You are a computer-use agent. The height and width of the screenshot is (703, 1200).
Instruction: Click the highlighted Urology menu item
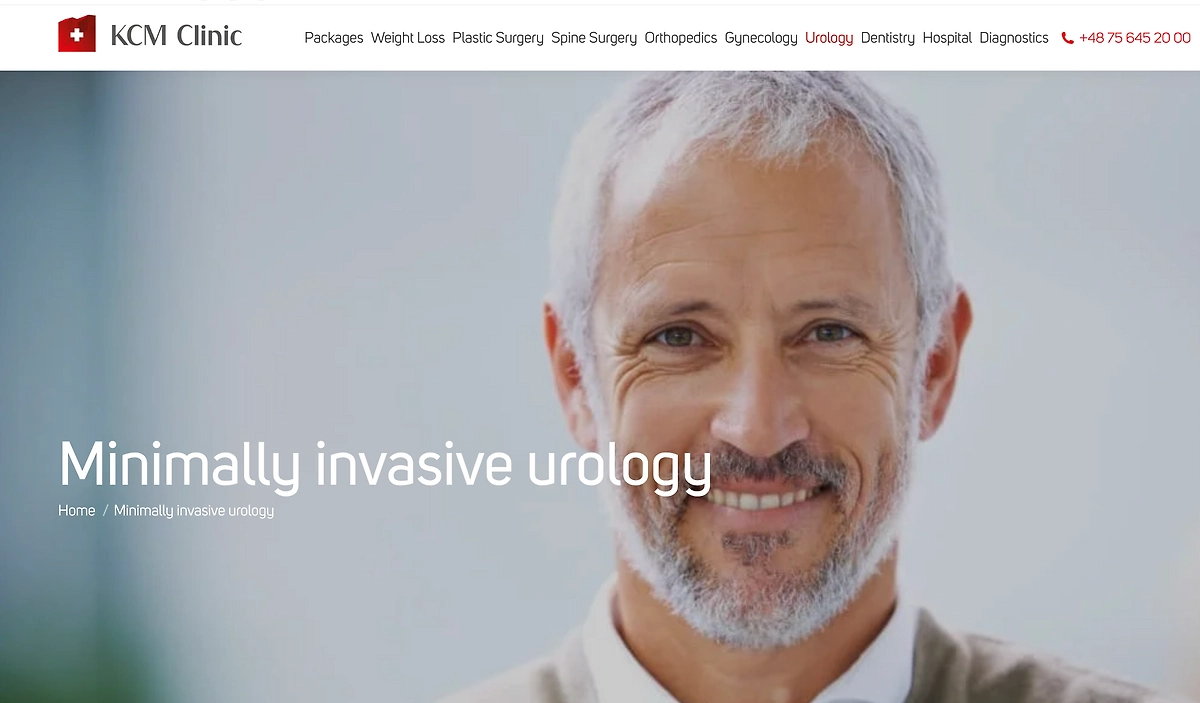coord(829,38)
